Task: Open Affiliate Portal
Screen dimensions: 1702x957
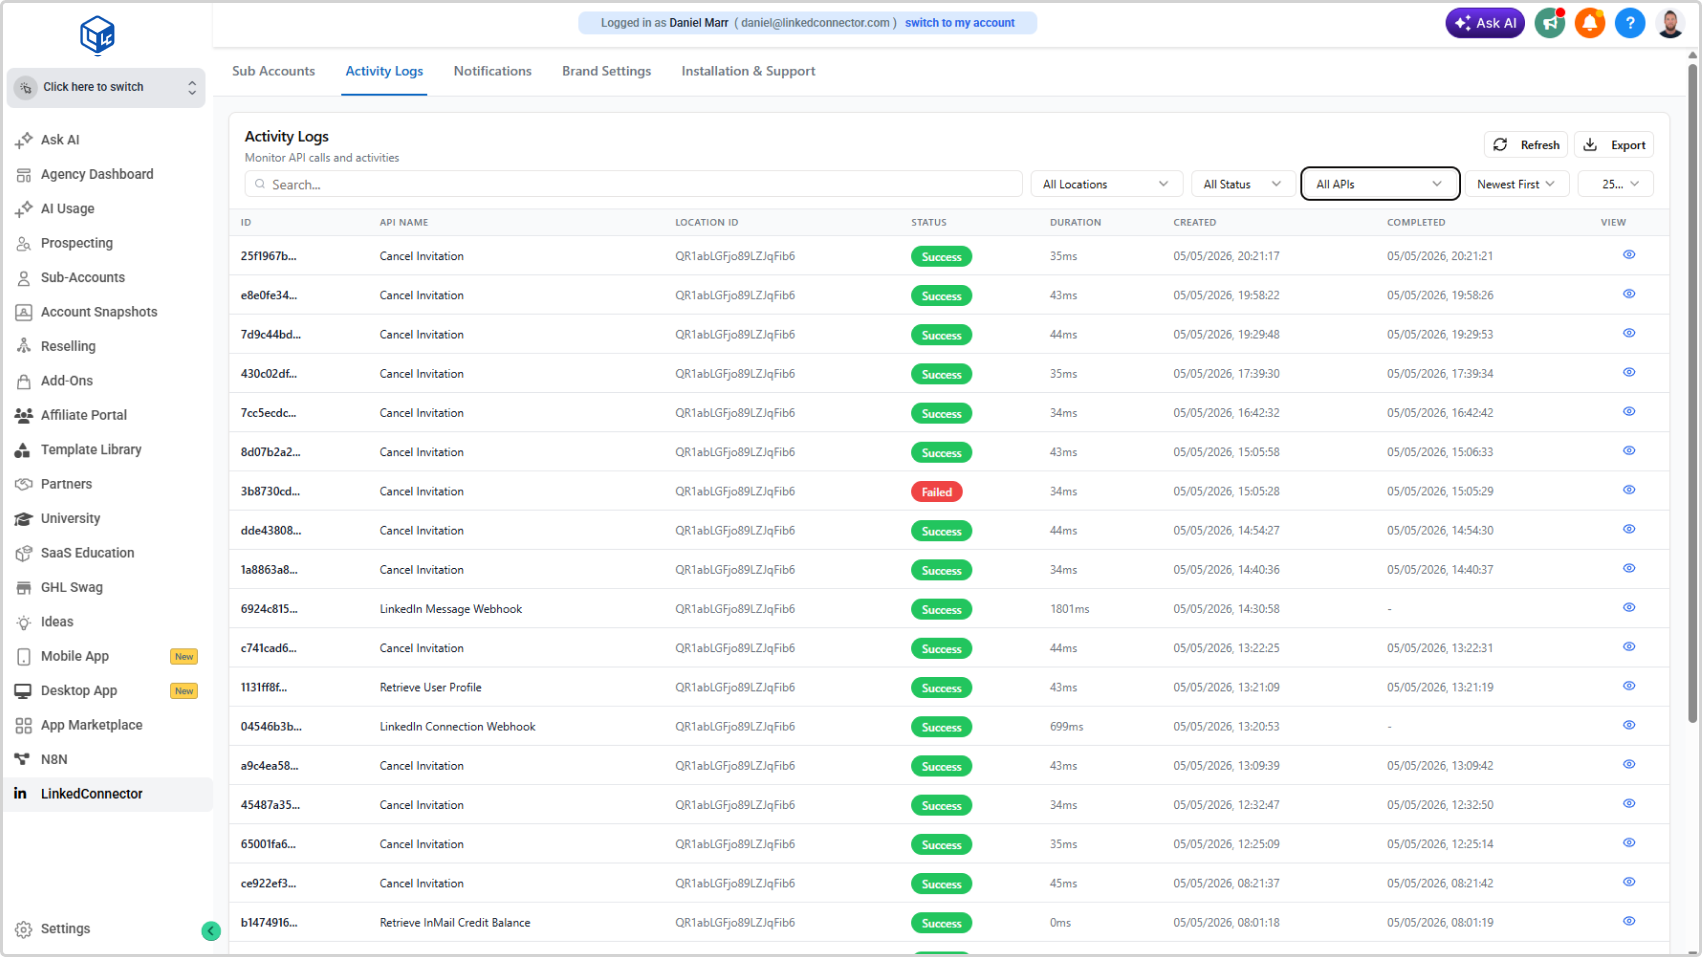Action: coord(83,415)
